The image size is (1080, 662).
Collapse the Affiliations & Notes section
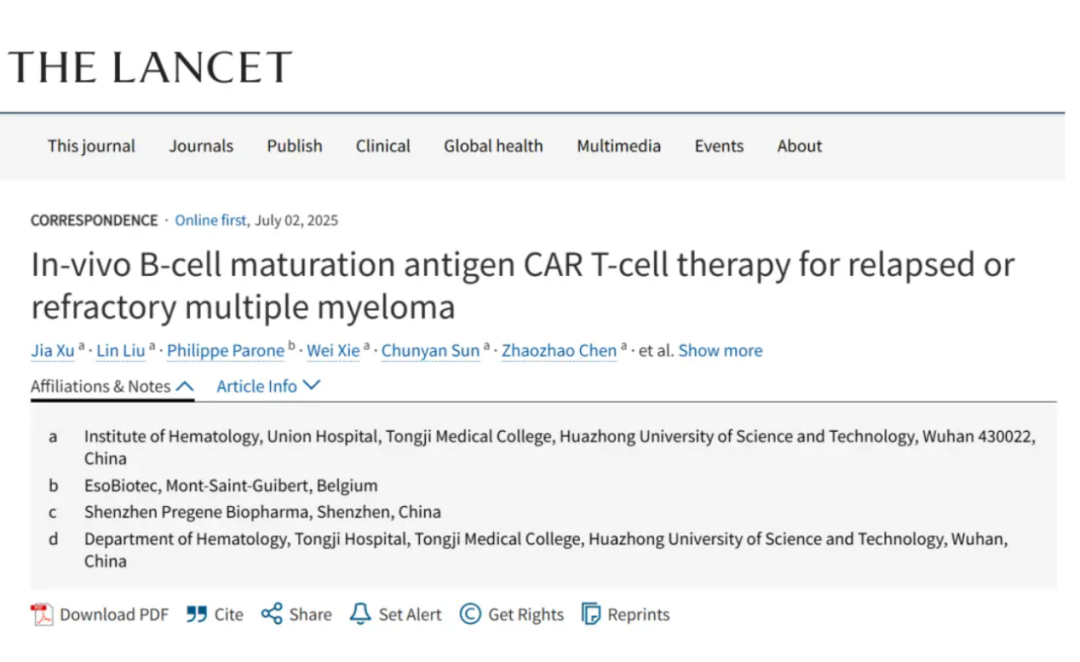[x=112, y=386]
